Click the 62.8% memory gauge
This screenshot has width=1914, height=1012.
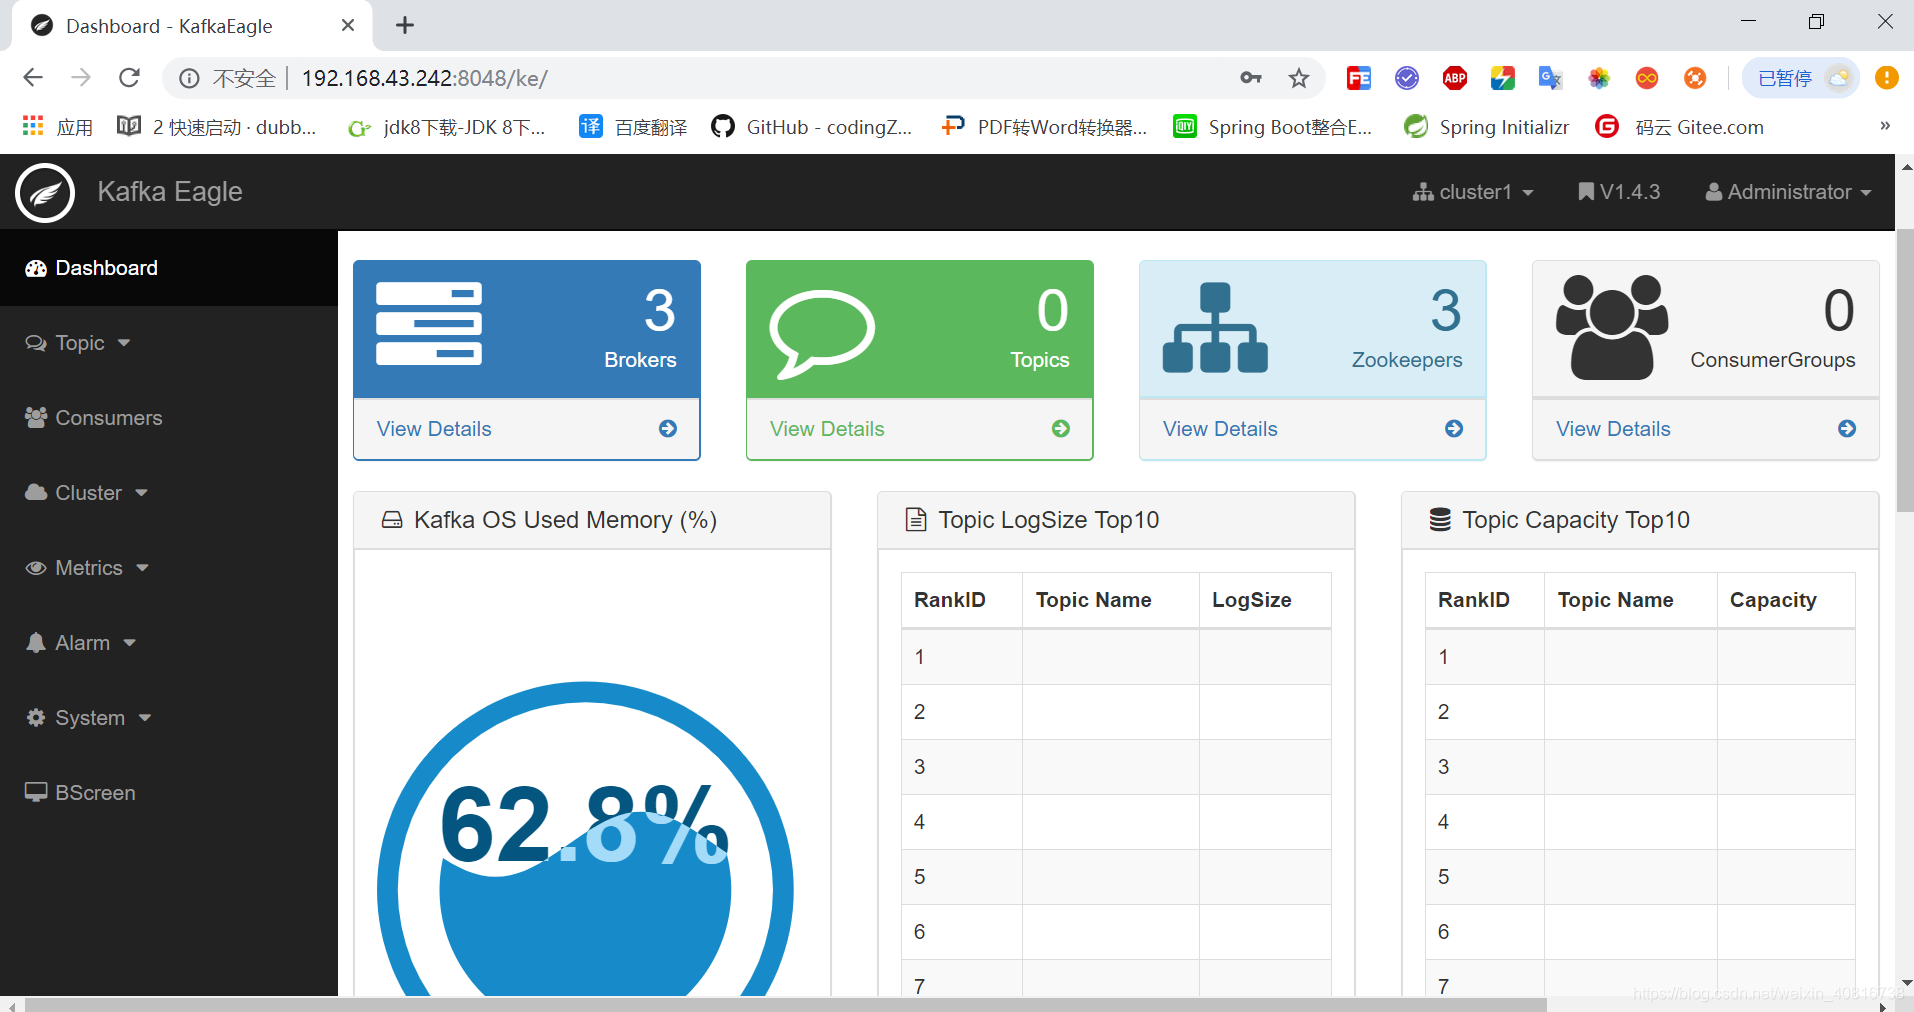coord(585,840)
